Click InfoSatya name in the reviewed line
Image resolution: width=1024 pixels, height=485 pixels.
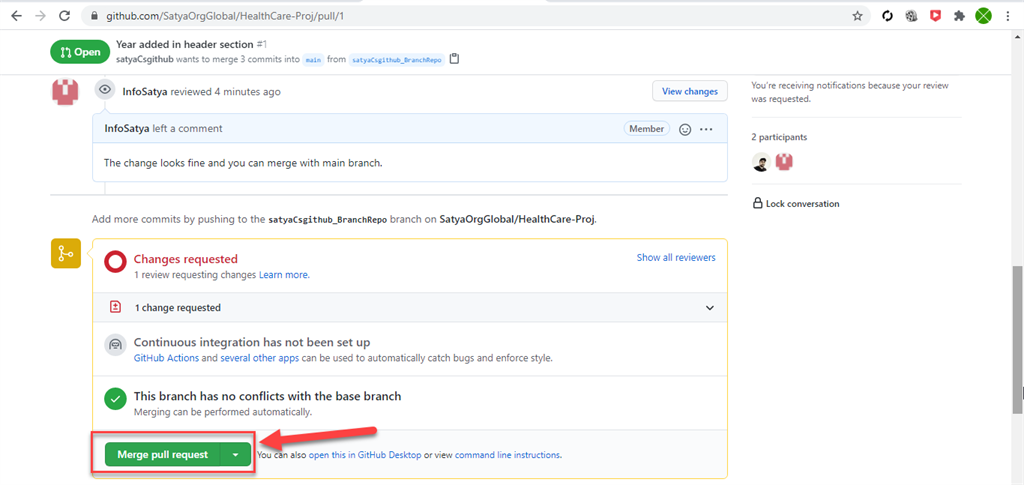pyautogui.click(x=145, y=91)
